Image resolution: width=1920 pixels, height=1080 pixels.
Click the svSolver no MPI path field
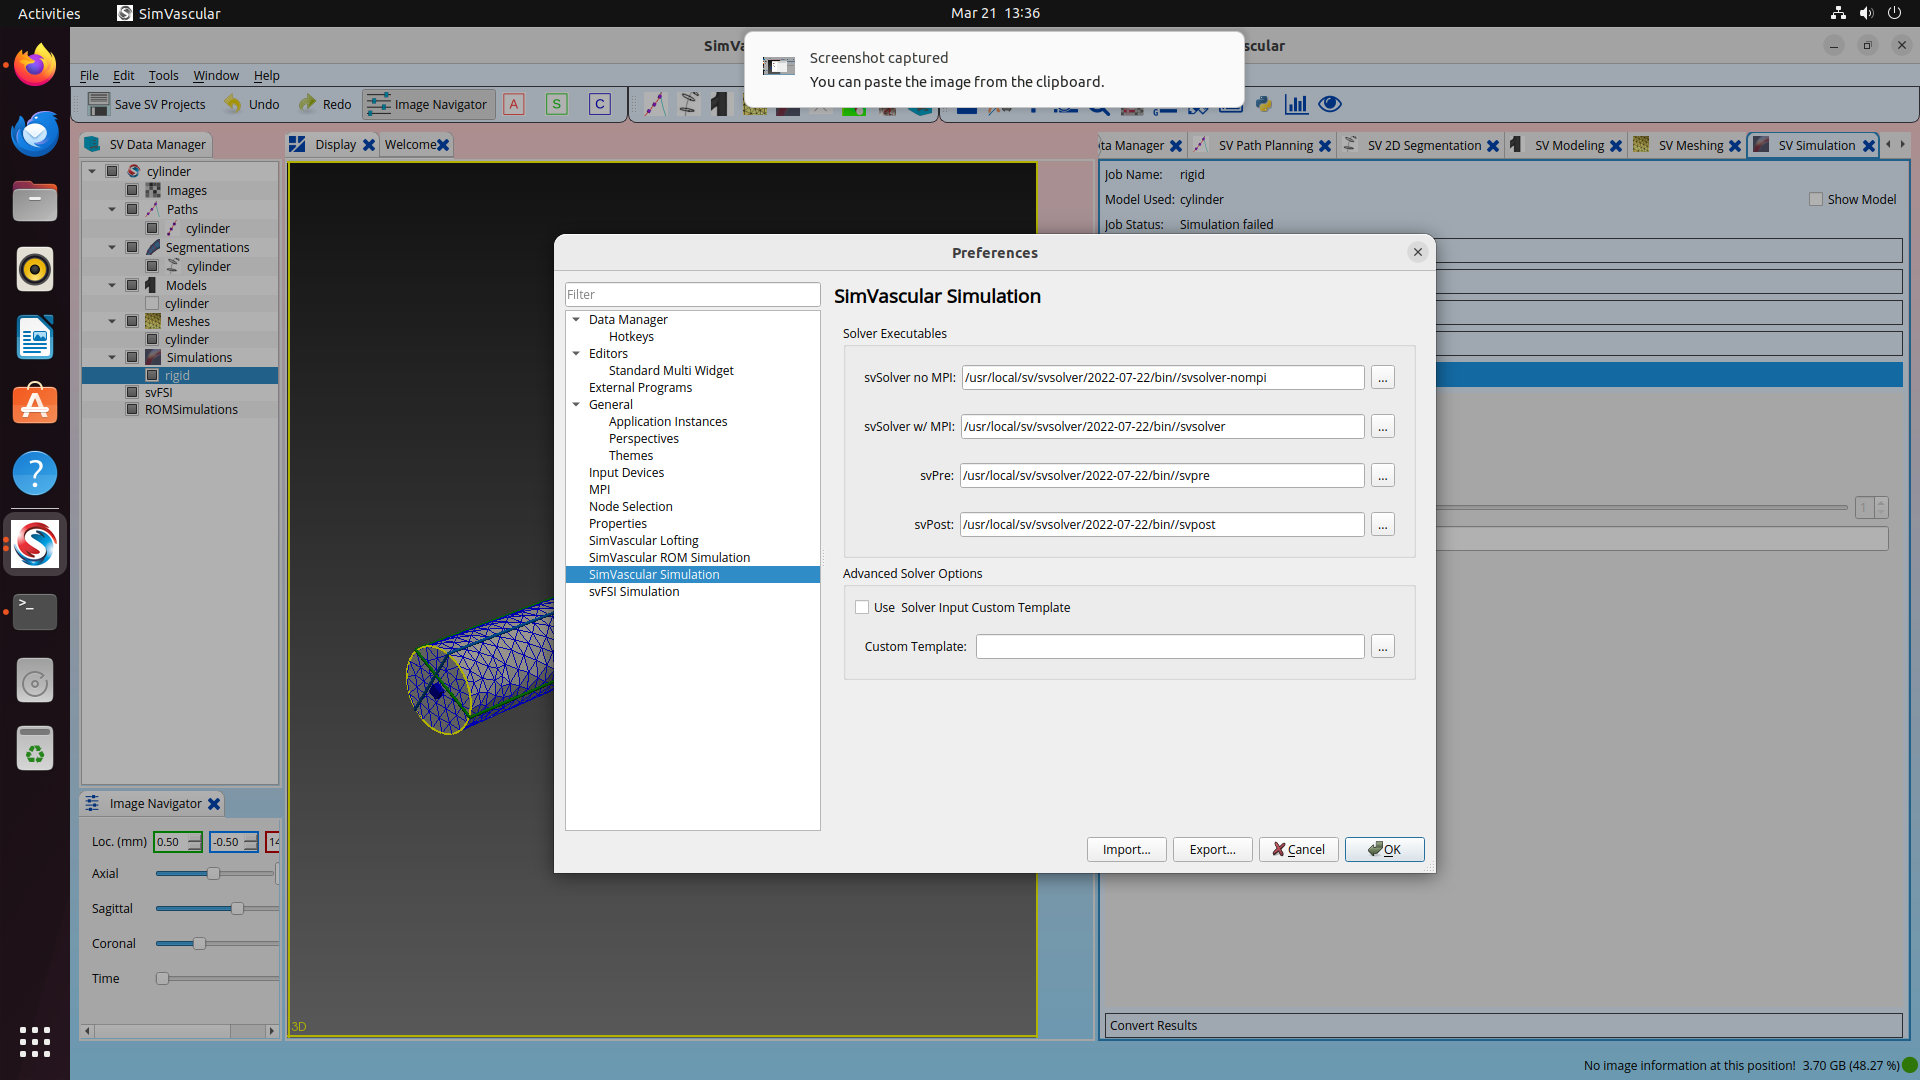(1162, 377)
